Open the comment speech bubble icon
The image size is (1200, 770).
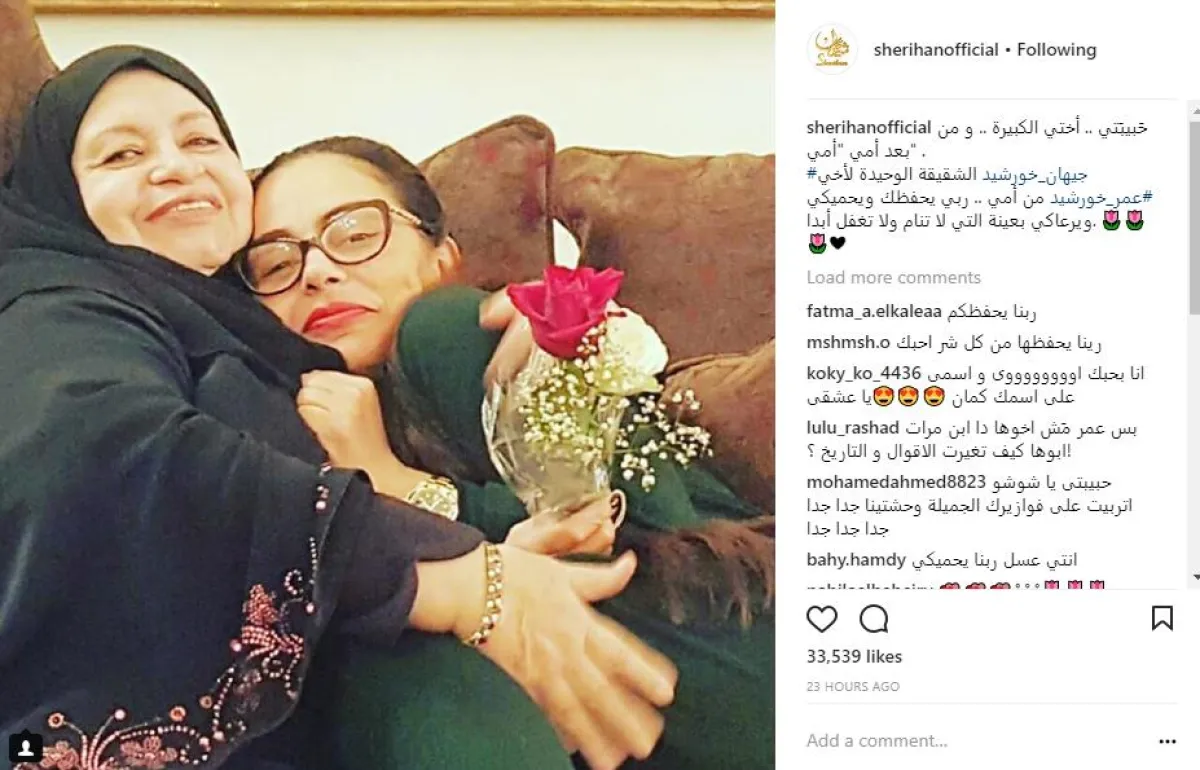(874, 619)
